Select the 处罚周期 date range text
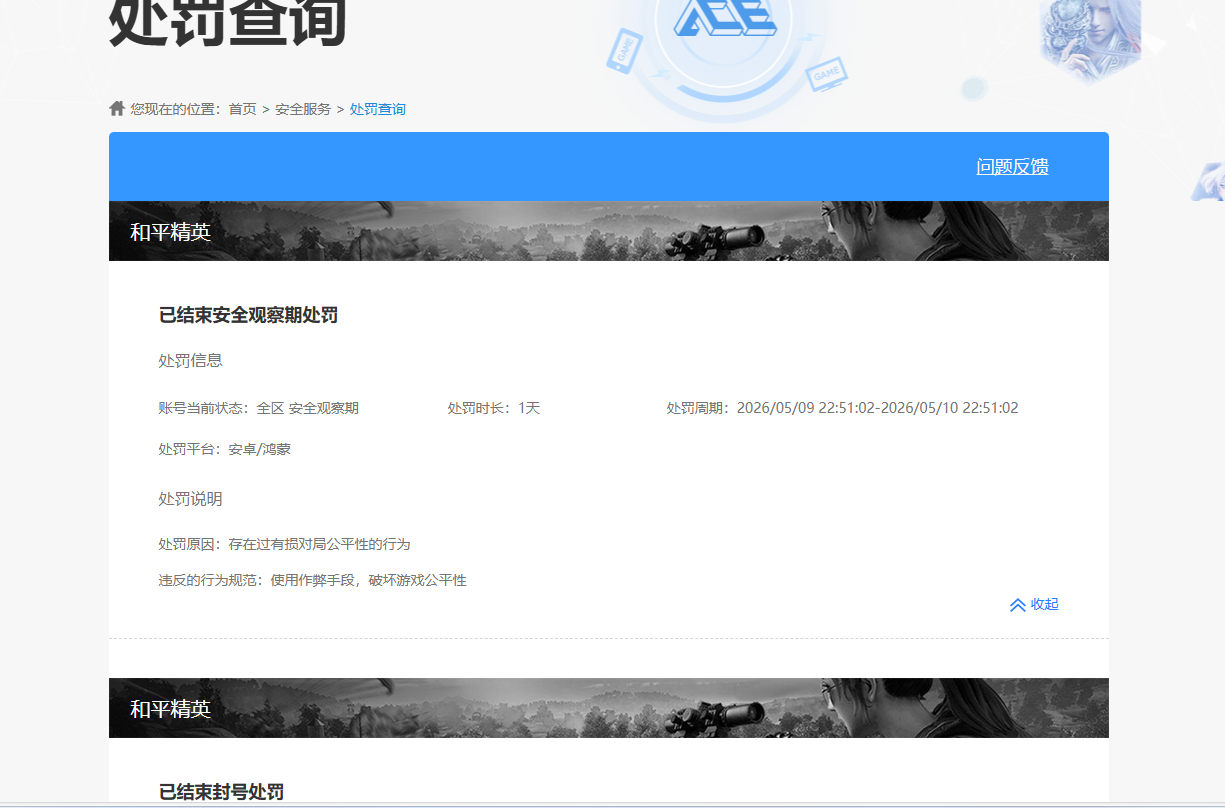The width and height of the screenshot is (1225, 808). pyautogui.click(x=843, y=408)
